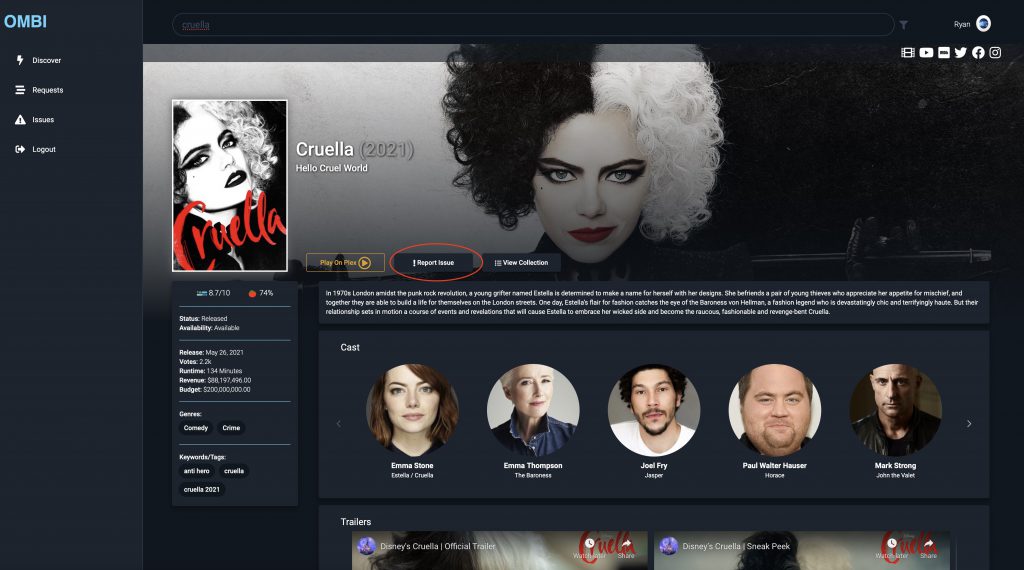Open Ryan's user avatar

[x=984, y=24]
